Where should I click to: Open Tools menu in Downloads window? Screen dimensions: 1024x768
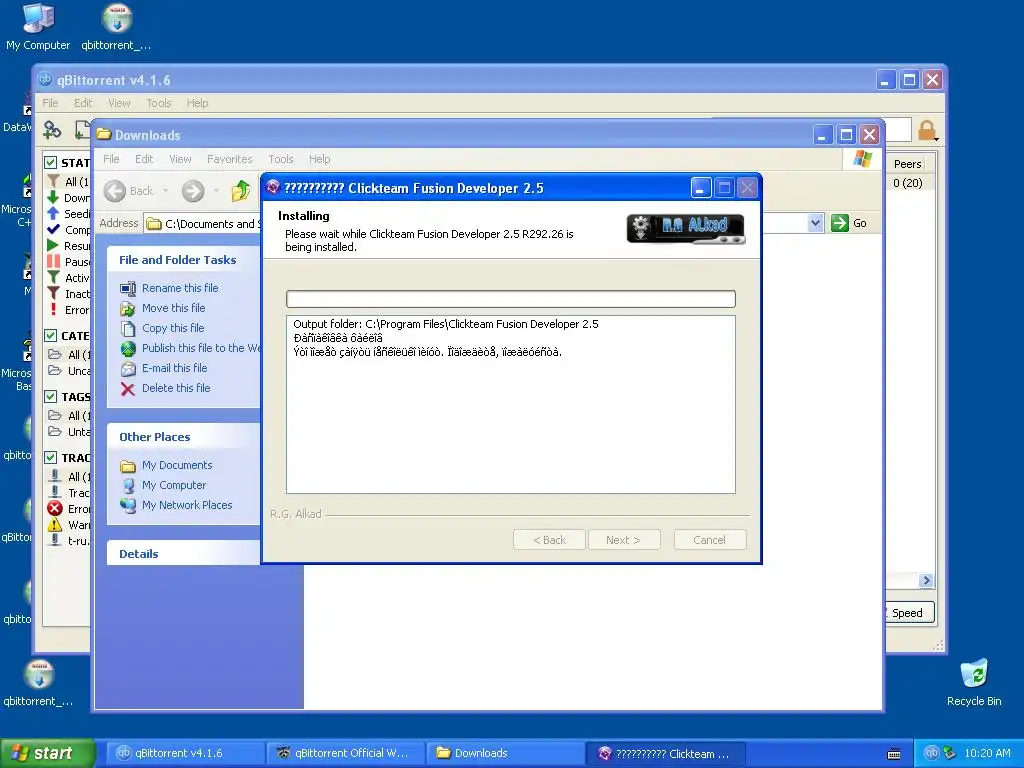point(281,159)
